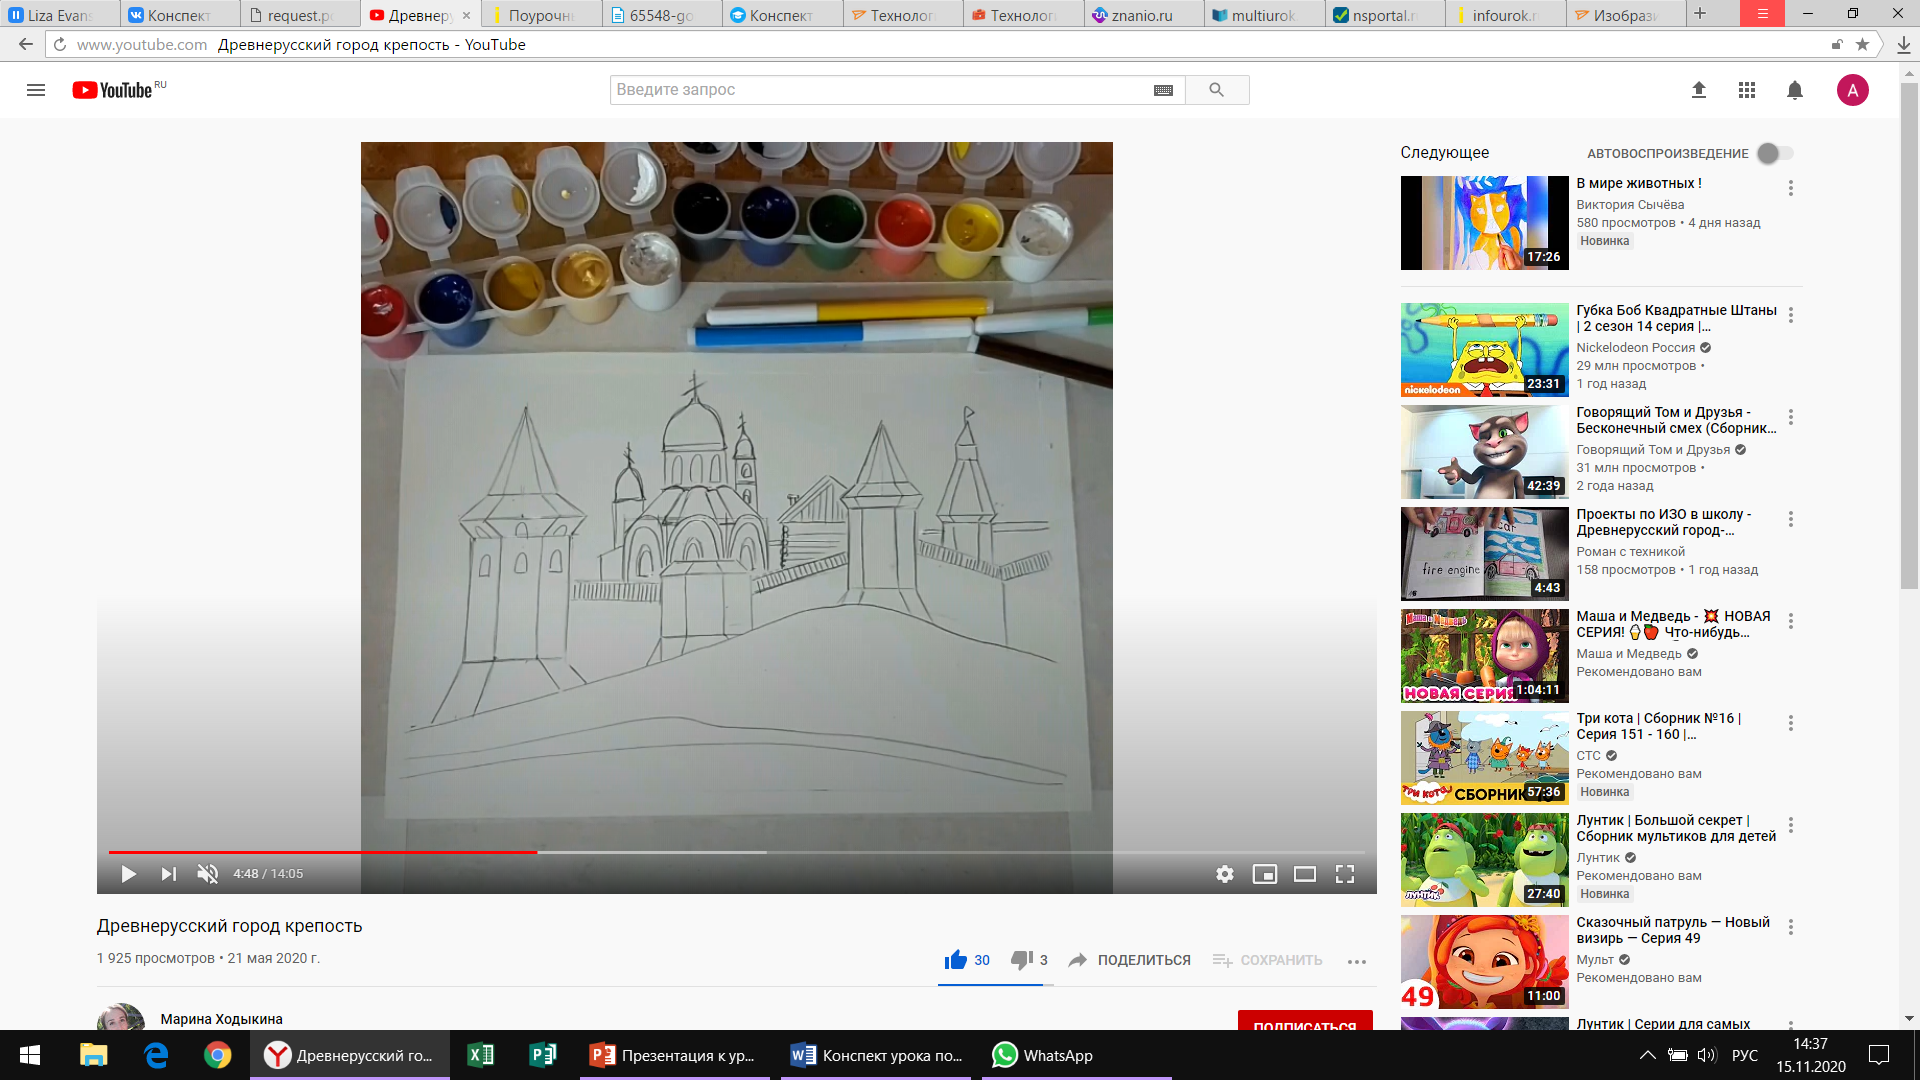Open the player settings gear
This screenshot has height=1080, width=1920.
pos(1224,874)
